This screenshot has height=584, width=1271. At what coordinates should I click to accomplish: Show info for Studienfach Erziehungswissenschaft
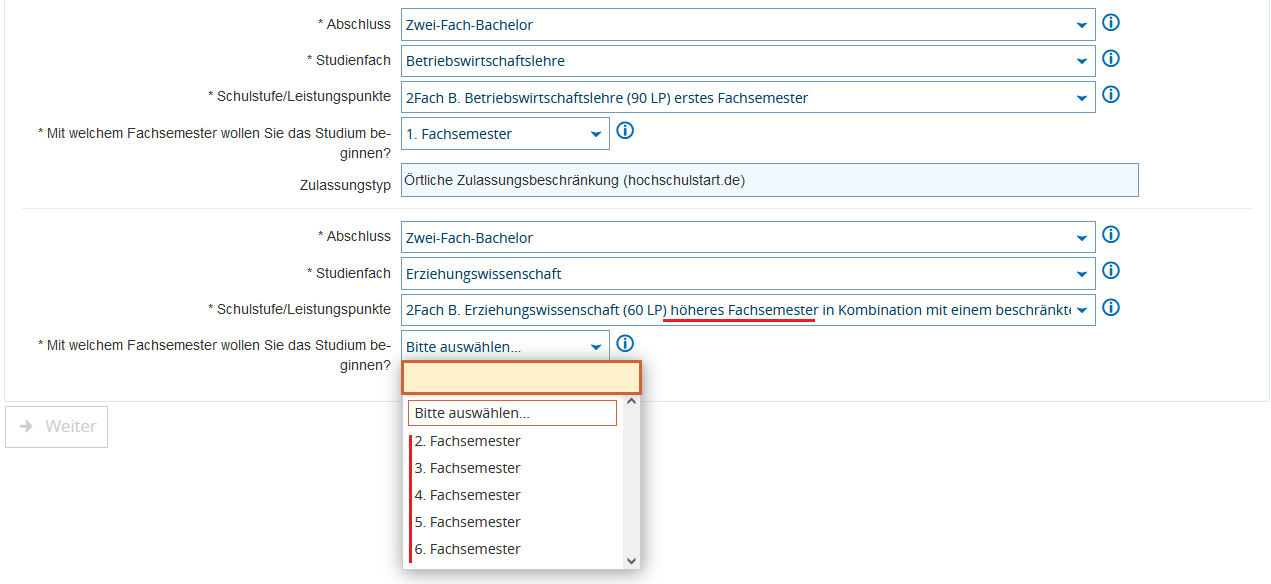1110,271
